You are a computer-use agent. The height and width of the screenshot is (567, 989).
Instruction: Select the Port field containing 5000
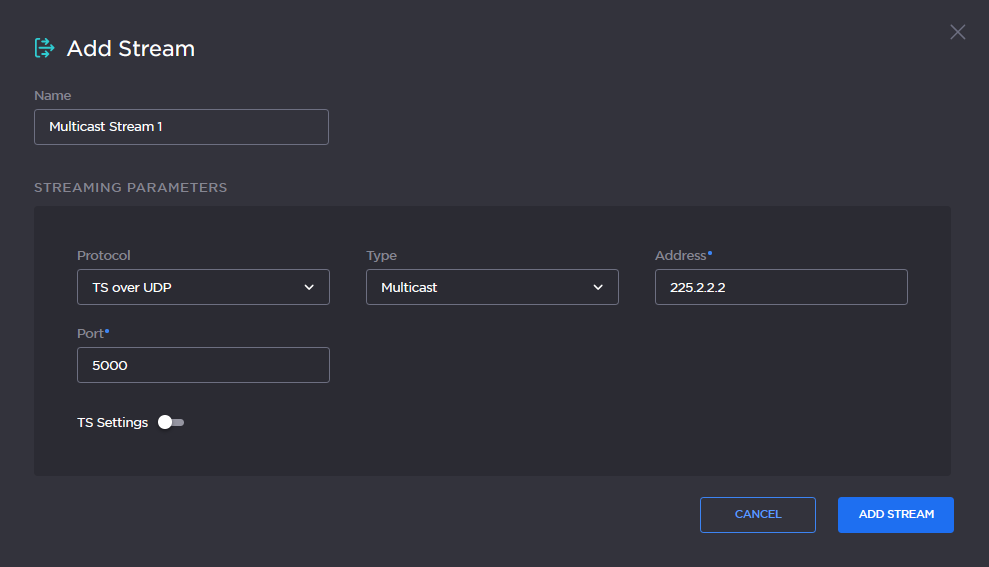click(x=203, y=365)
